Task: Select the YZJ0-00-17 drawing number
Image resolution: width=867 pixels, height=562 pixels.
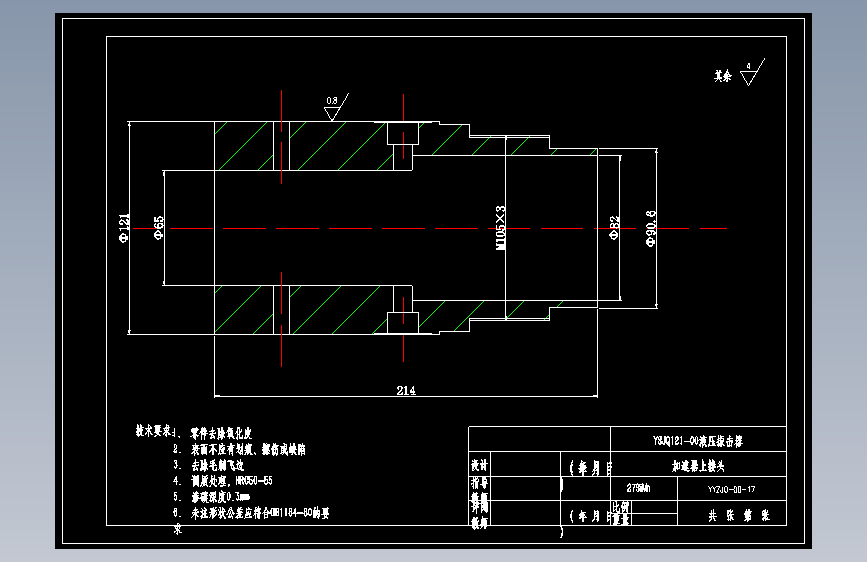Action: (731, 489)
